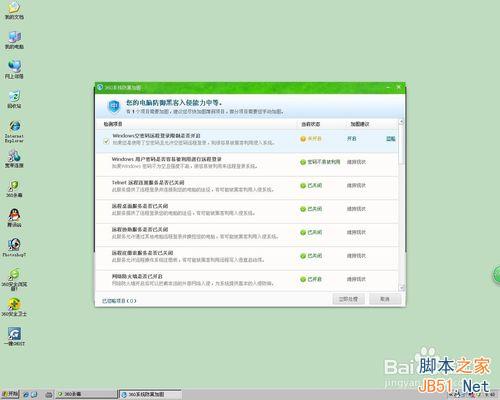The width and height of the screenshot is (500, 400).
Task: Open the 360 Safe Browser desktop icon
Action: 14,279
